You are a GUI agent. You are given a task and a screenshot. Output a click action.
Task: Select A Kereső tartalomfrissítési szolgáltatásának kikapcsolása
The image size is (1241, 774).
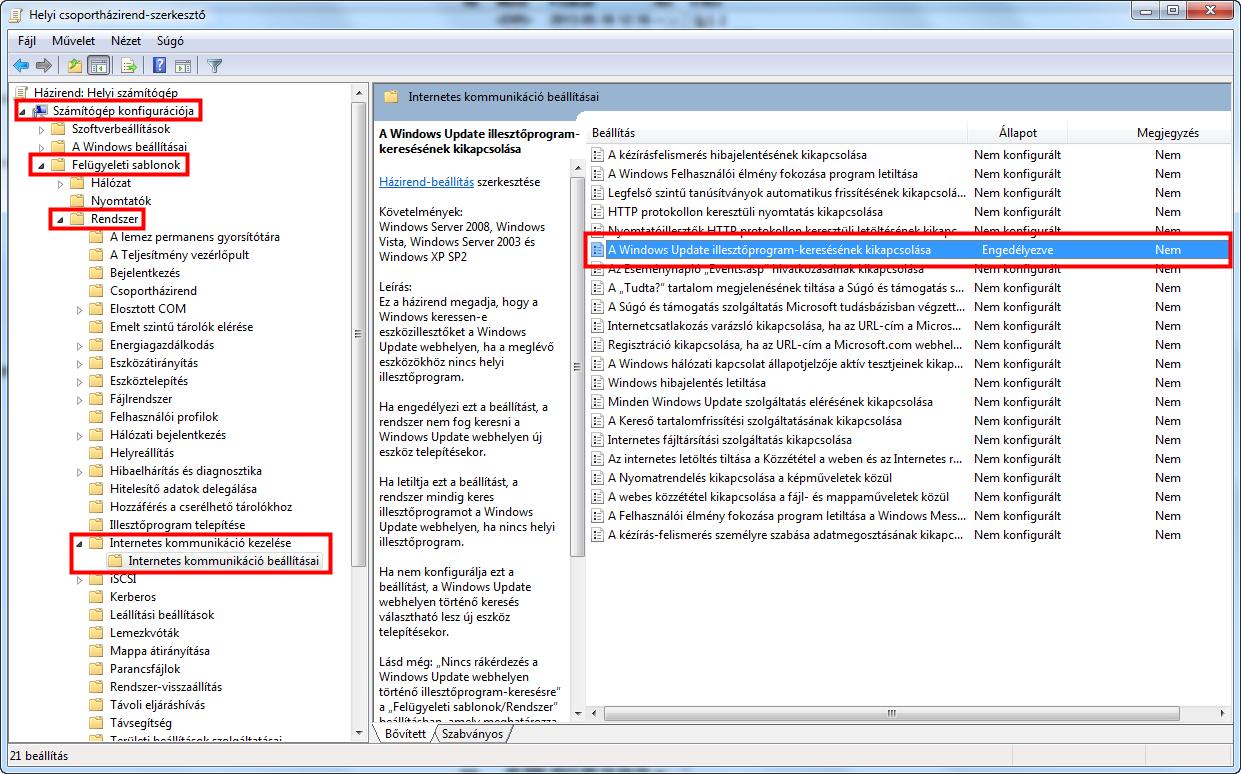755,421
